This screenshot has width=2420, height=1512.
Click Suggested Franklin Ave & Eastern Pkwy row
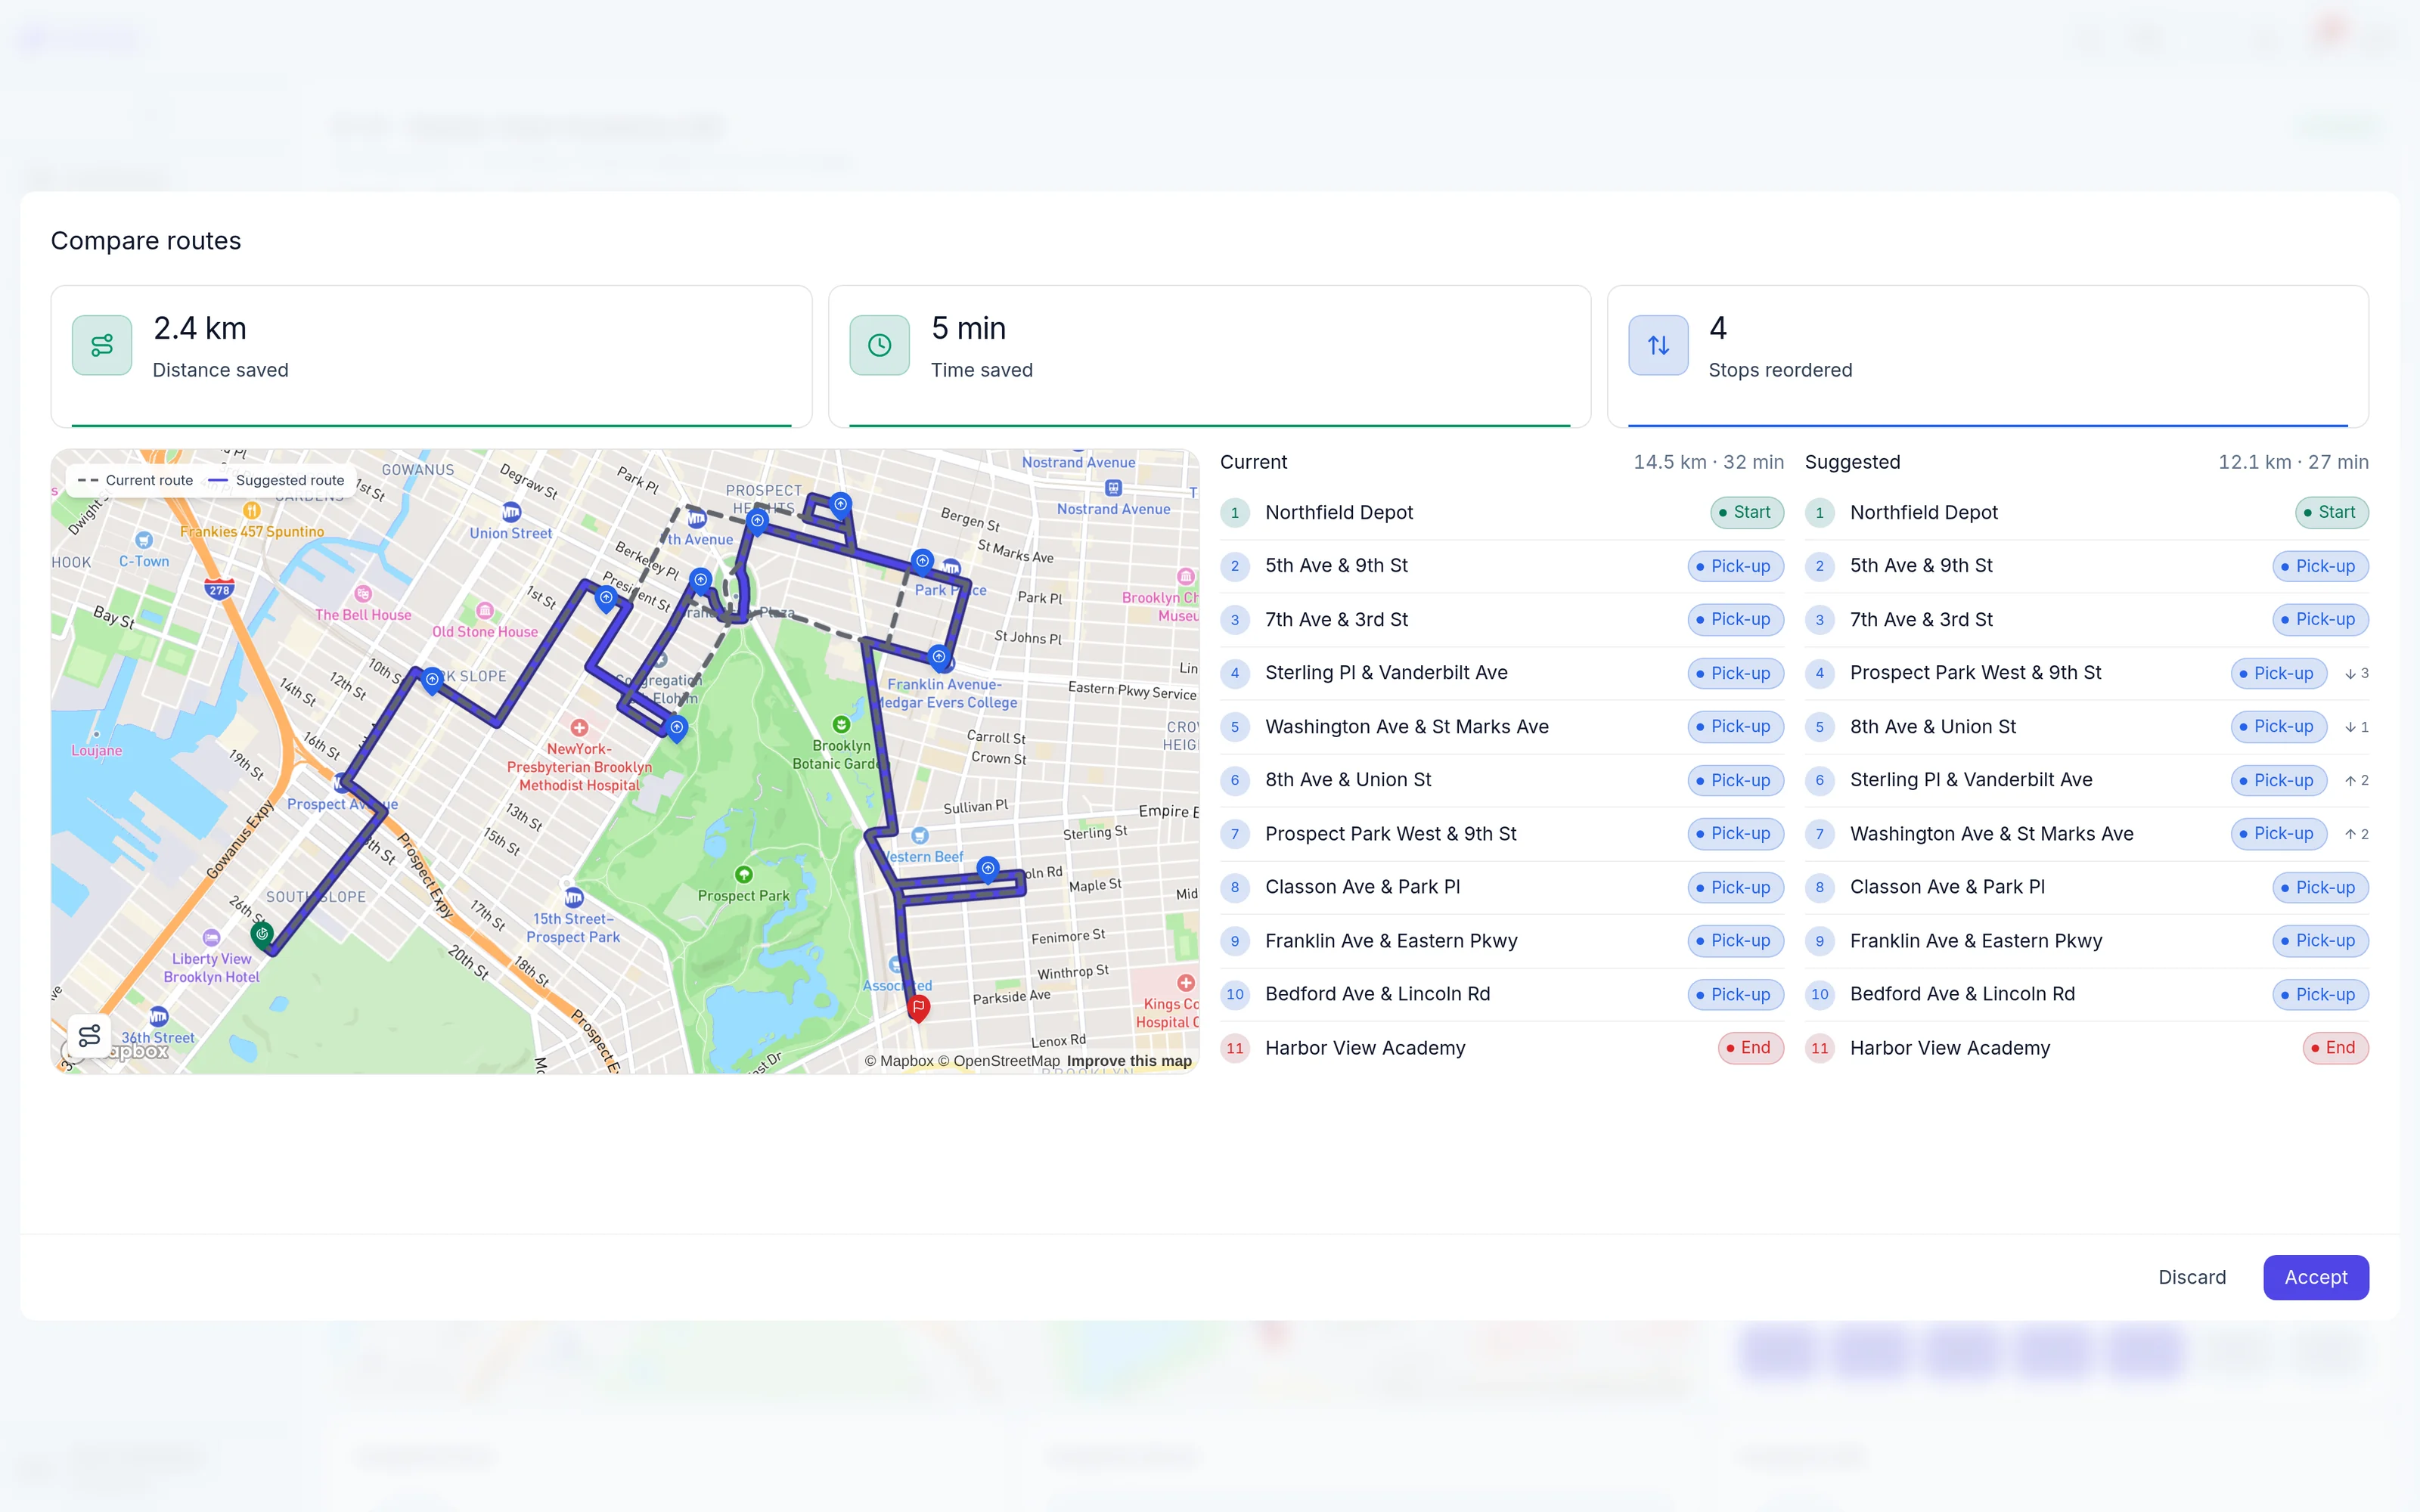pyautogui.click(x=2086, y=941)
